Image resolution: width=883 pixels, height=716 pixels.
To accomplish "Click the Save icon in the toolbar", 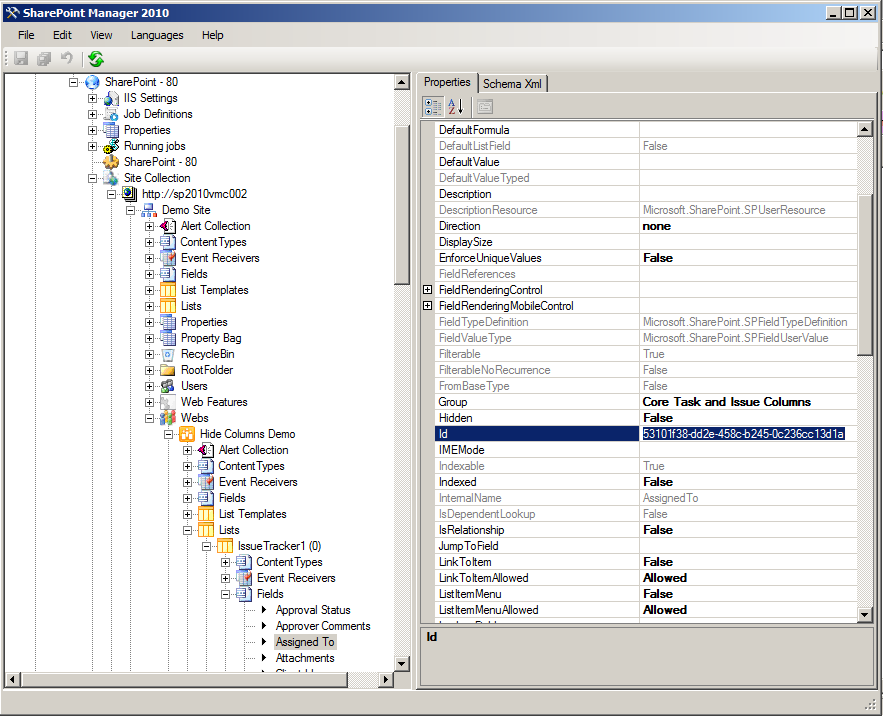I will pyautogui.click(x=20, y=58).
